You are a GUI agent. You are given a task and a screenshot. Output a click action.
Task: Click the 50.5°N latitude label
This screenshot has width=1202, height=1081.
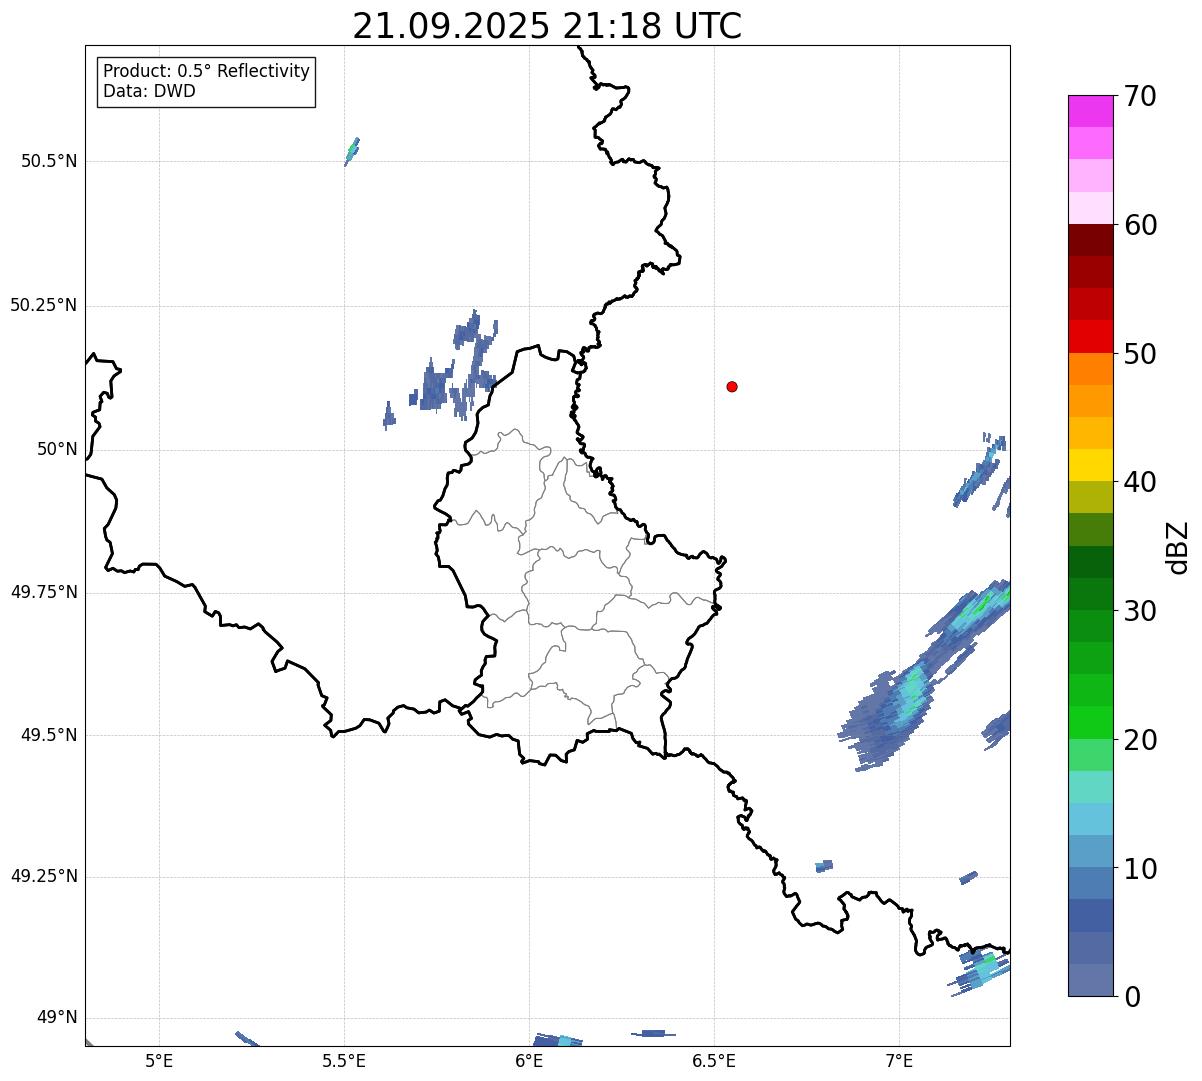(x=49, y=161)
